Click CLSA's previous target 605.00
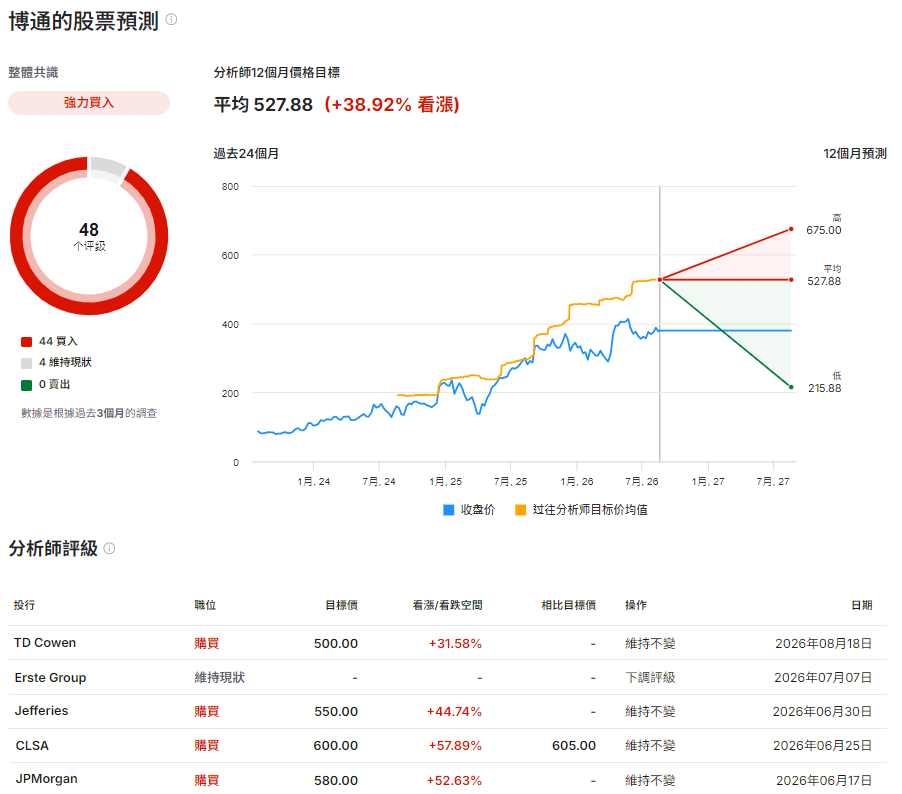Screen dimensions: 902x794 574,746
